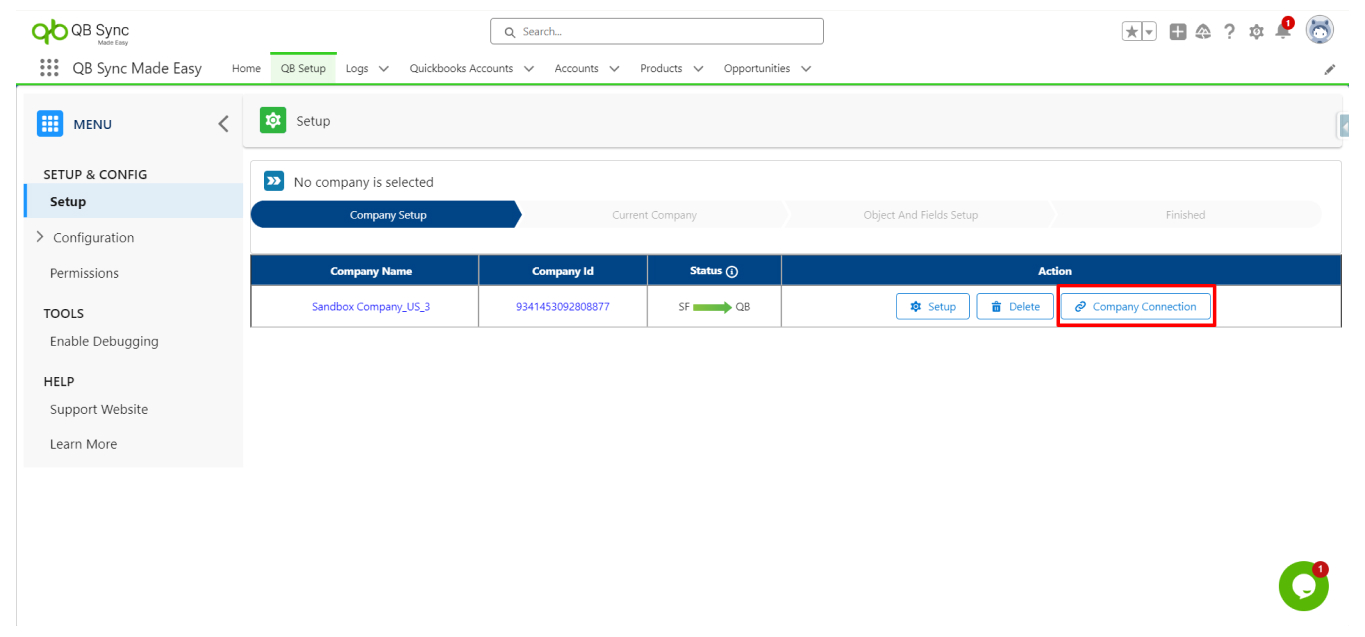Open Support Website link

tap(99, 409)
